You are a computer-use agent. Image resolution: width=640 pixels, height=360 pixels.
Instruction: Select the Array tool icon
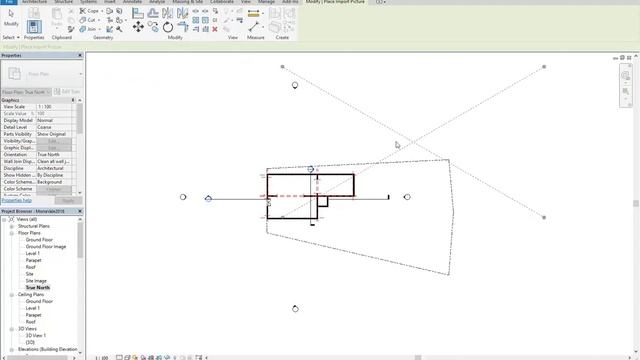pyautogui.click(x=196, y=20)
